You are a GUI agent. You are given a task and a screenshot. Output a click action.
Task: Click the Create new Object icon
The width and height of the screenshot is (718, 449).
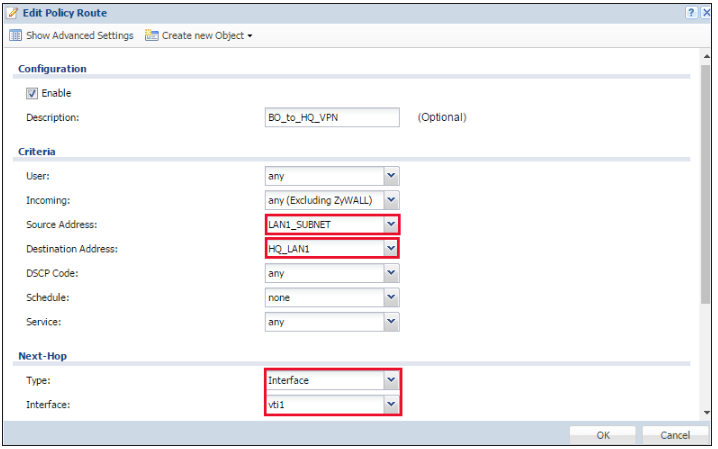(x=152, y=36)
